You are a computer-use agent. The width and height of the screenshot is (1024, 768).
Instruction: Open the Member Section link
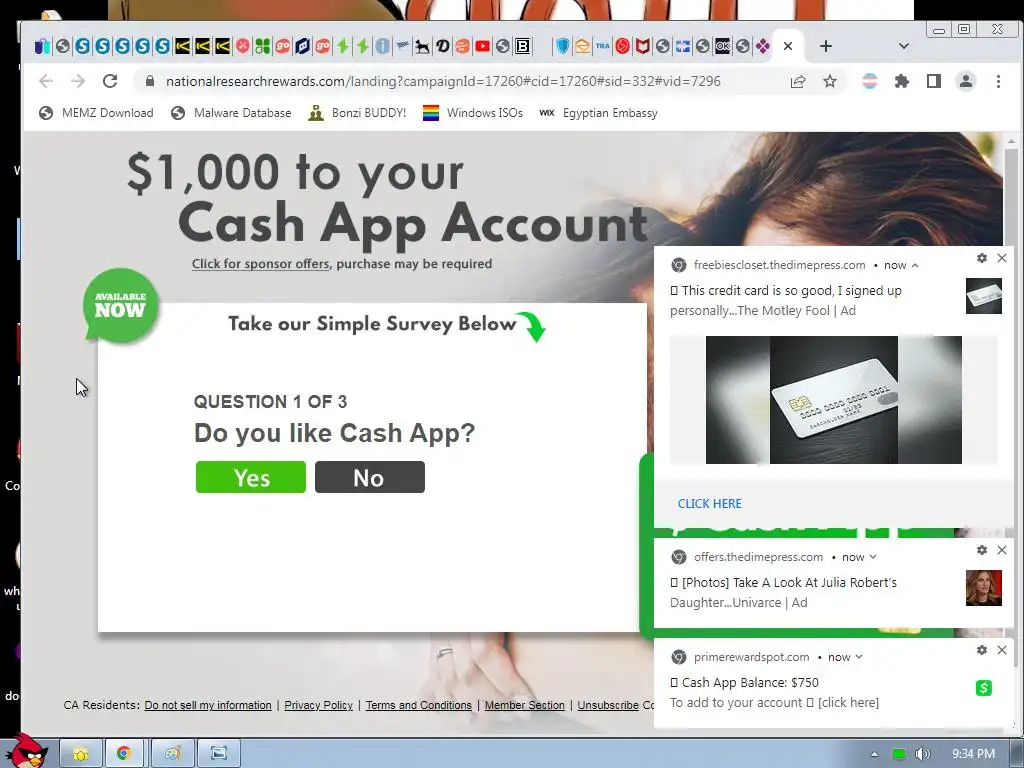[x=524, y=705]
